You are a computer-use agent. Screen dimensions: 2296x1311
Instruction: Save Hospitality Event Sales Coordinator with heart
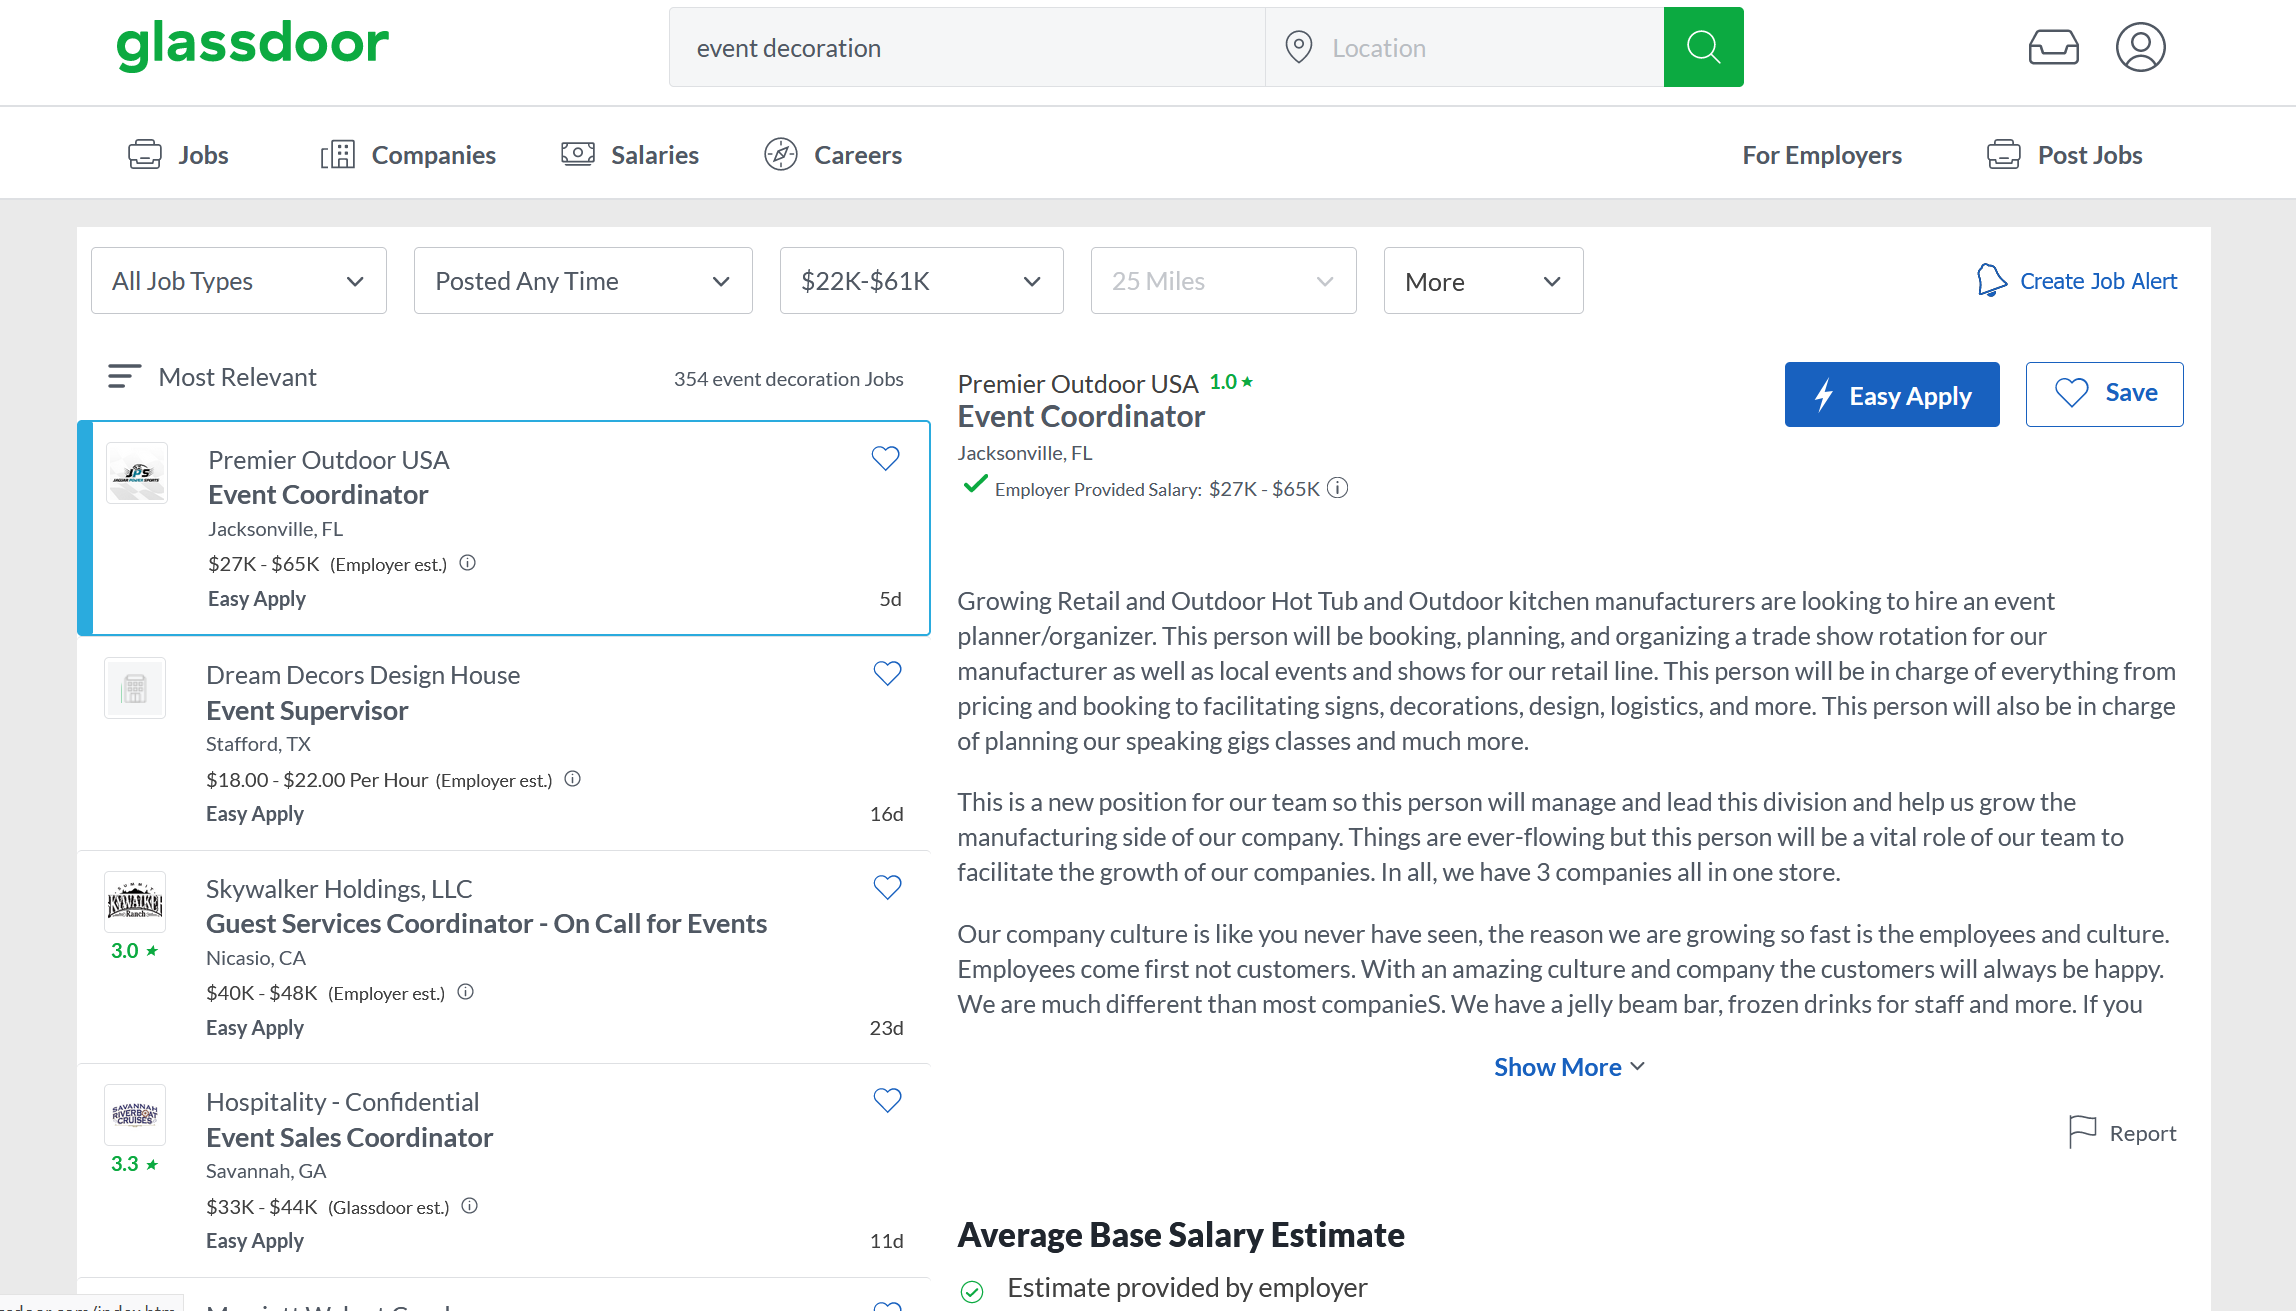pos(887,1100)
